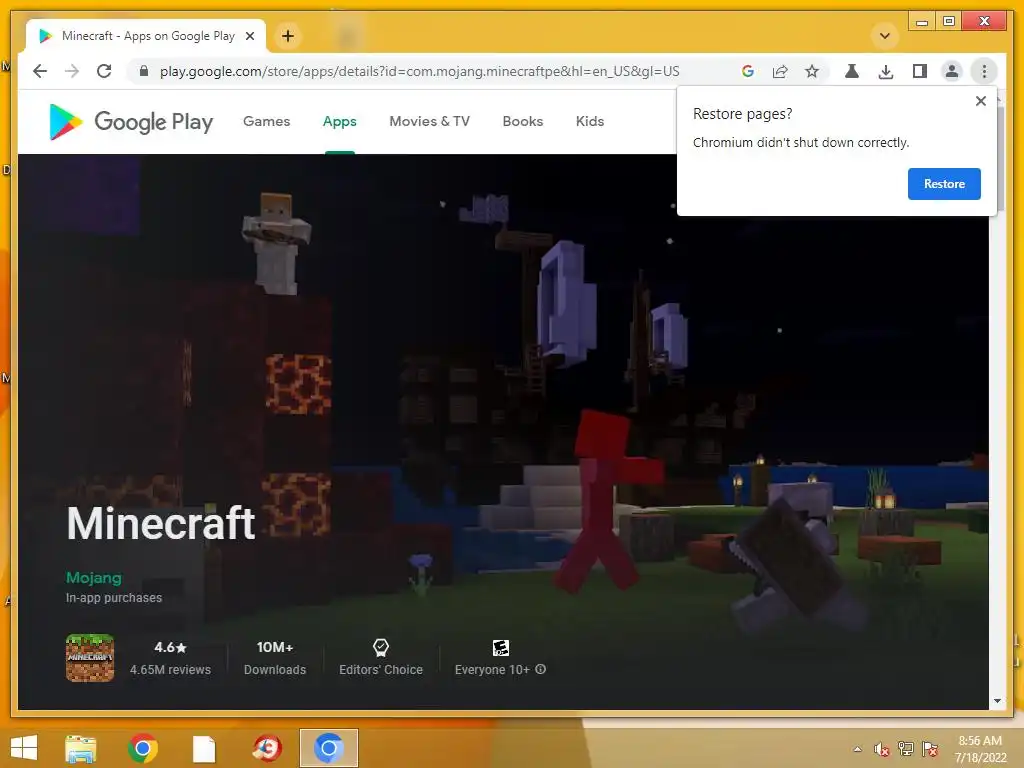This screenshot has width=1024, height=768.
Task: Share this page using share icon
Action: tap(780, 71)
